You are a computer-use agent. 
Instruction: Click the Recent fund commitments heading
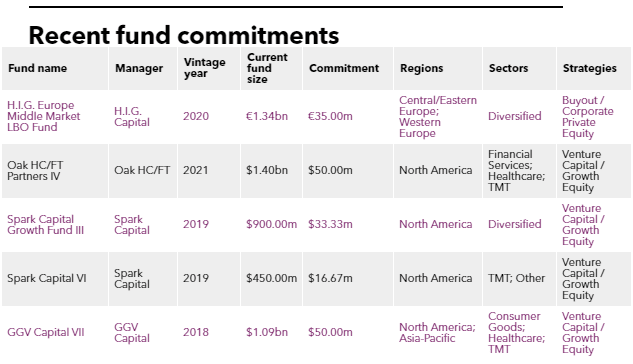[184, 35]
